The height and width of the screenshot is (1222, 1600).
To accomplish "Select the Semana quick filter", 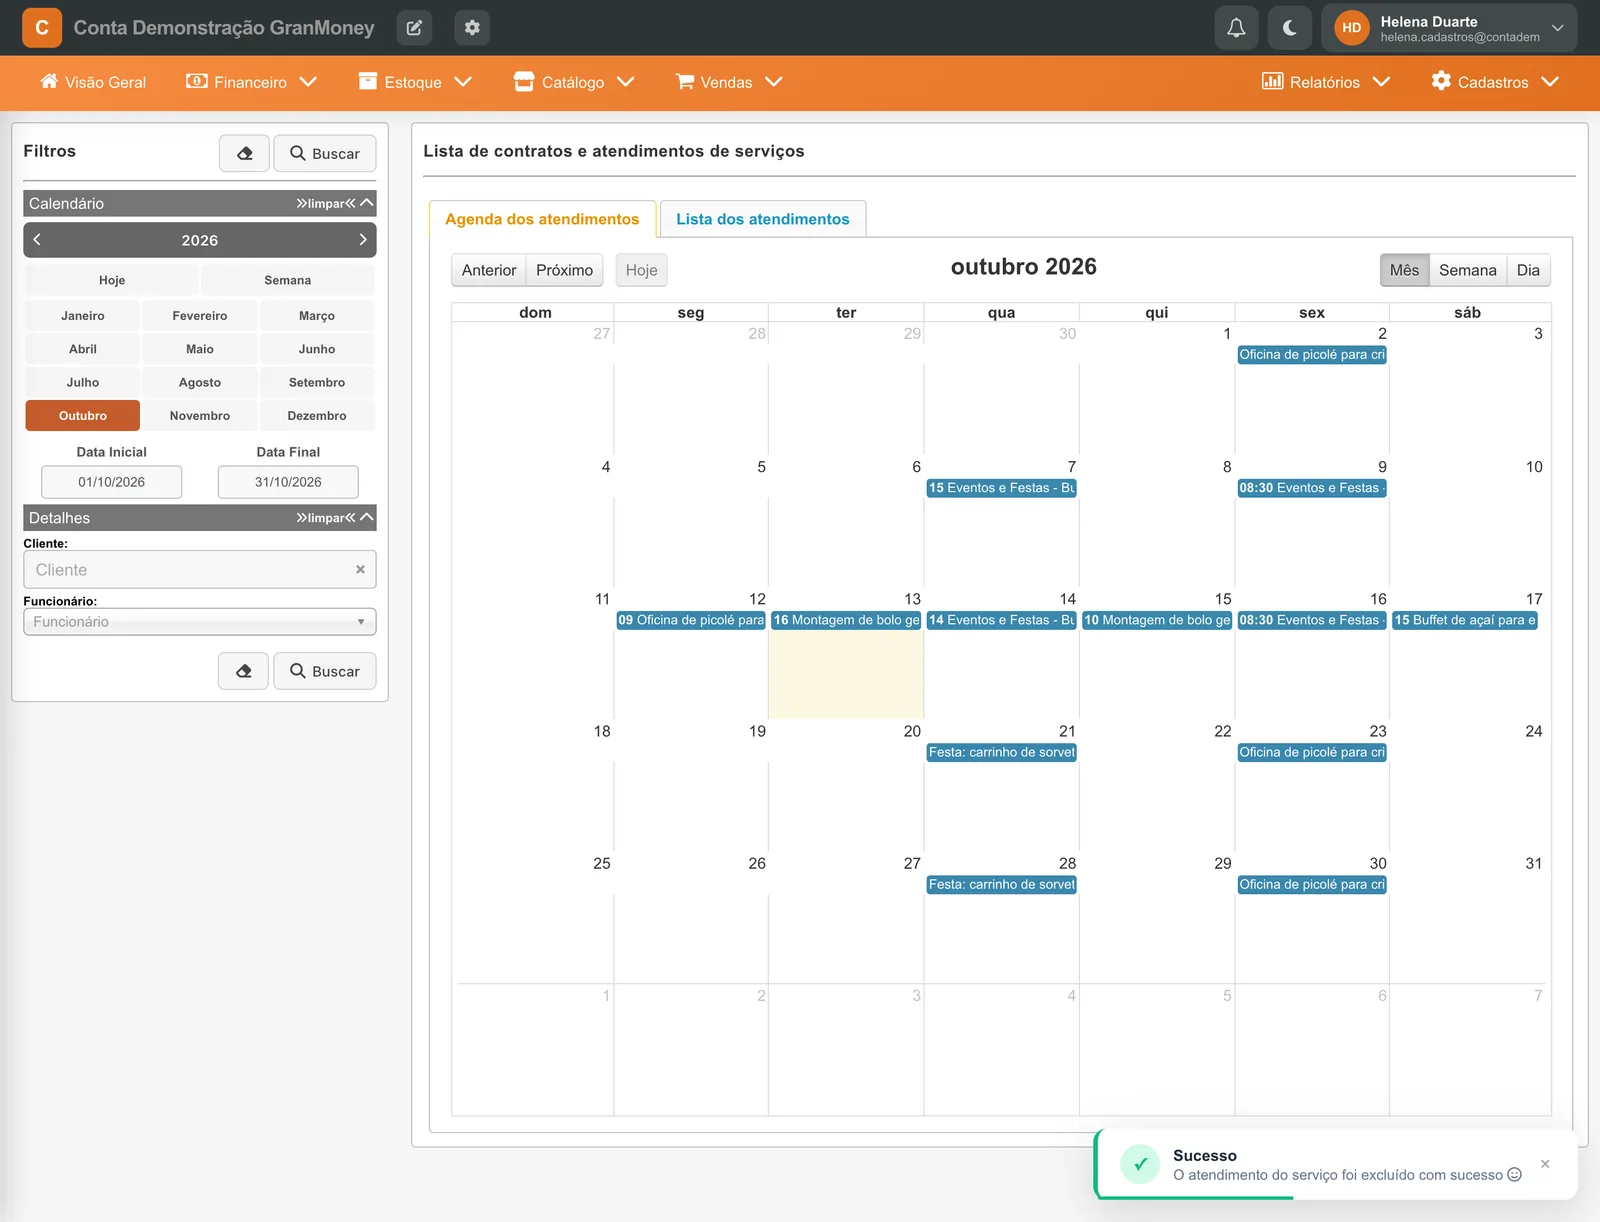I will click(288, 280).
